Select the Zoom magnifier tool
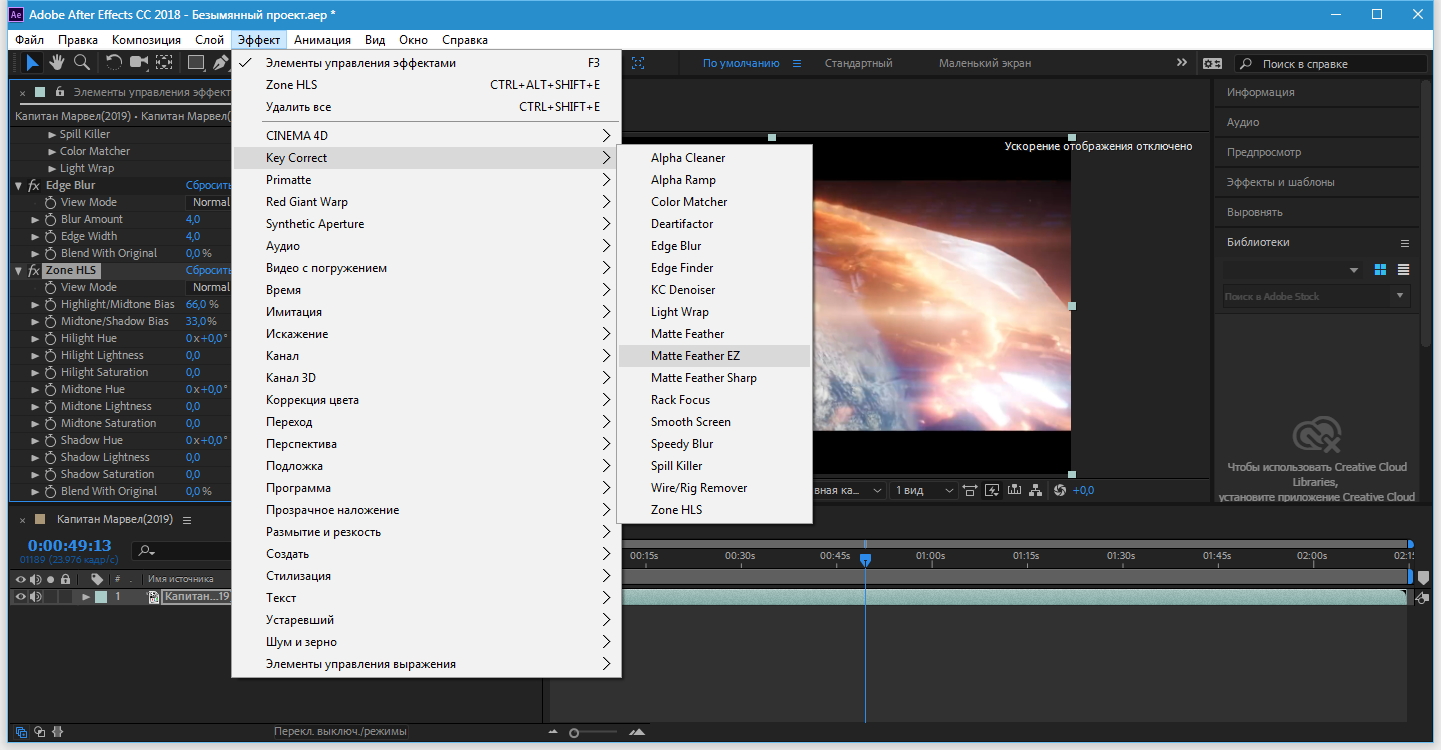 click(82, 63)
